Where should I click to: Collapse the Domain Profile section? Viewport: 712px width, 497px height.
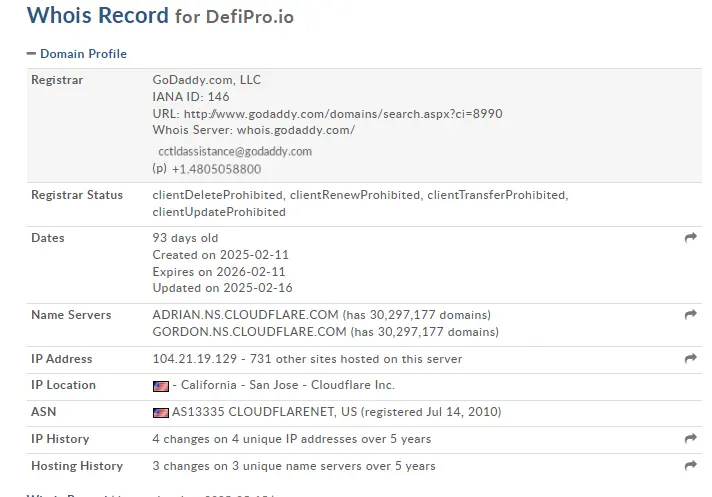(77, 53)
